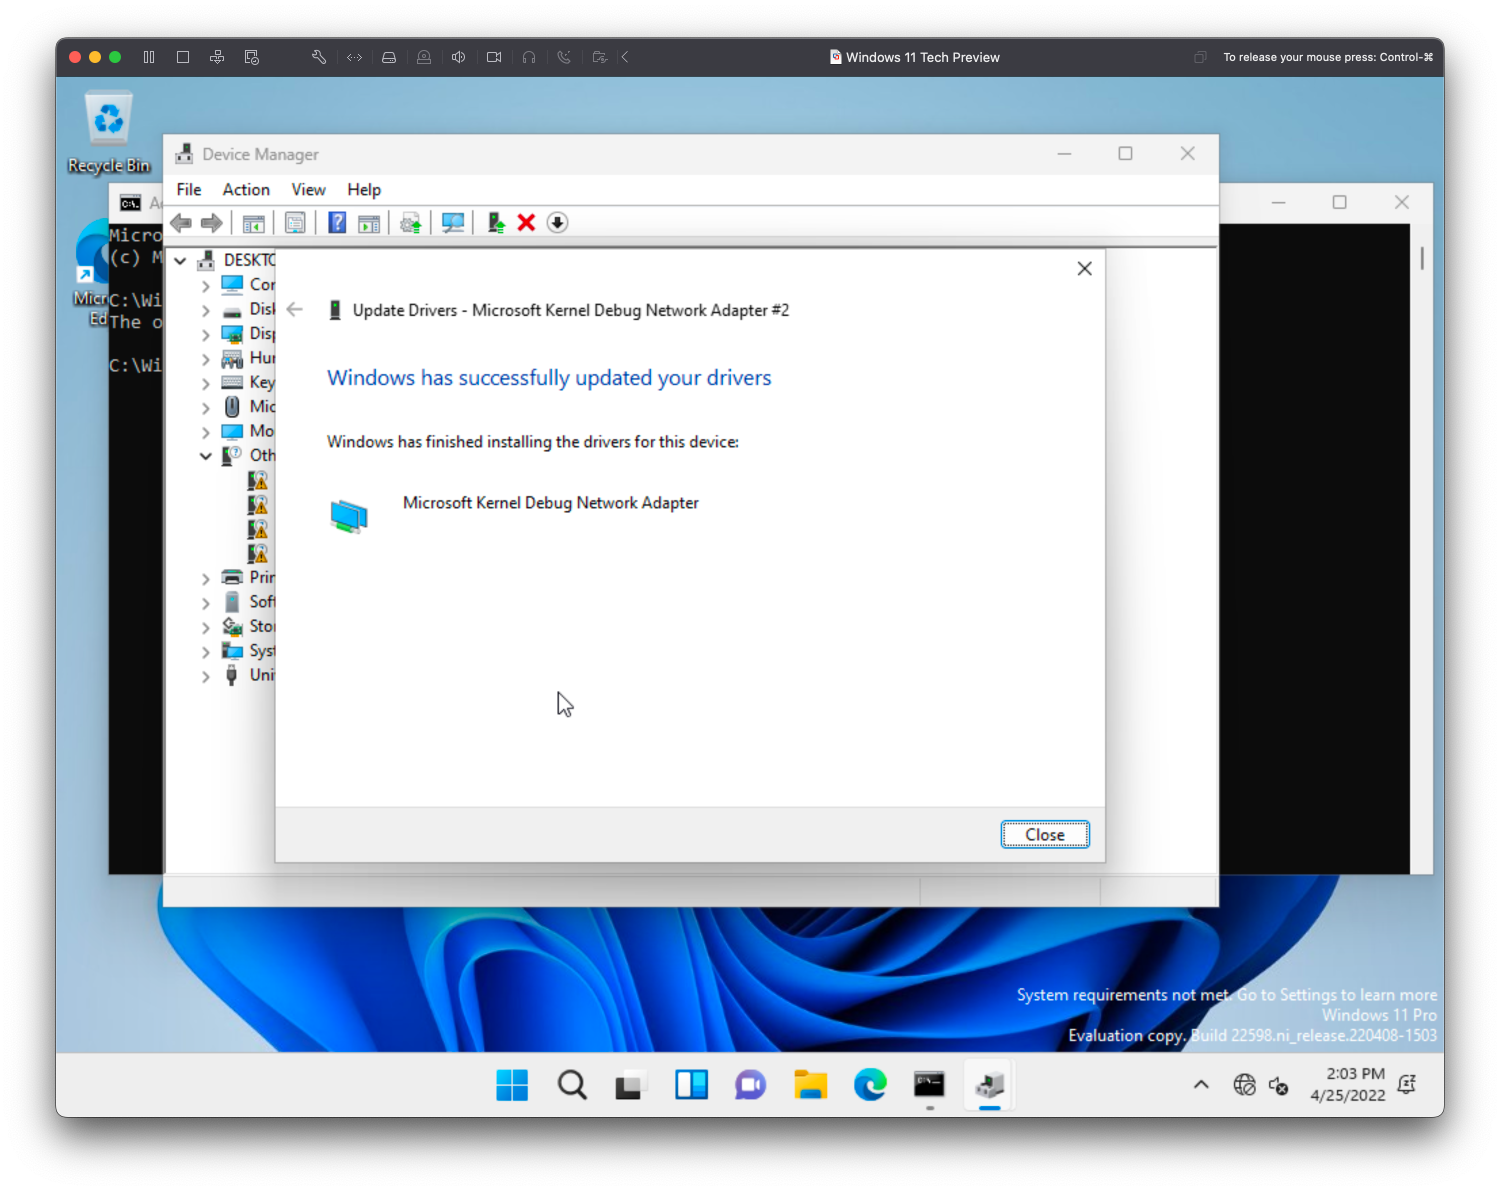Click the network arrows icon in VM toolbar

coord(355,57)
